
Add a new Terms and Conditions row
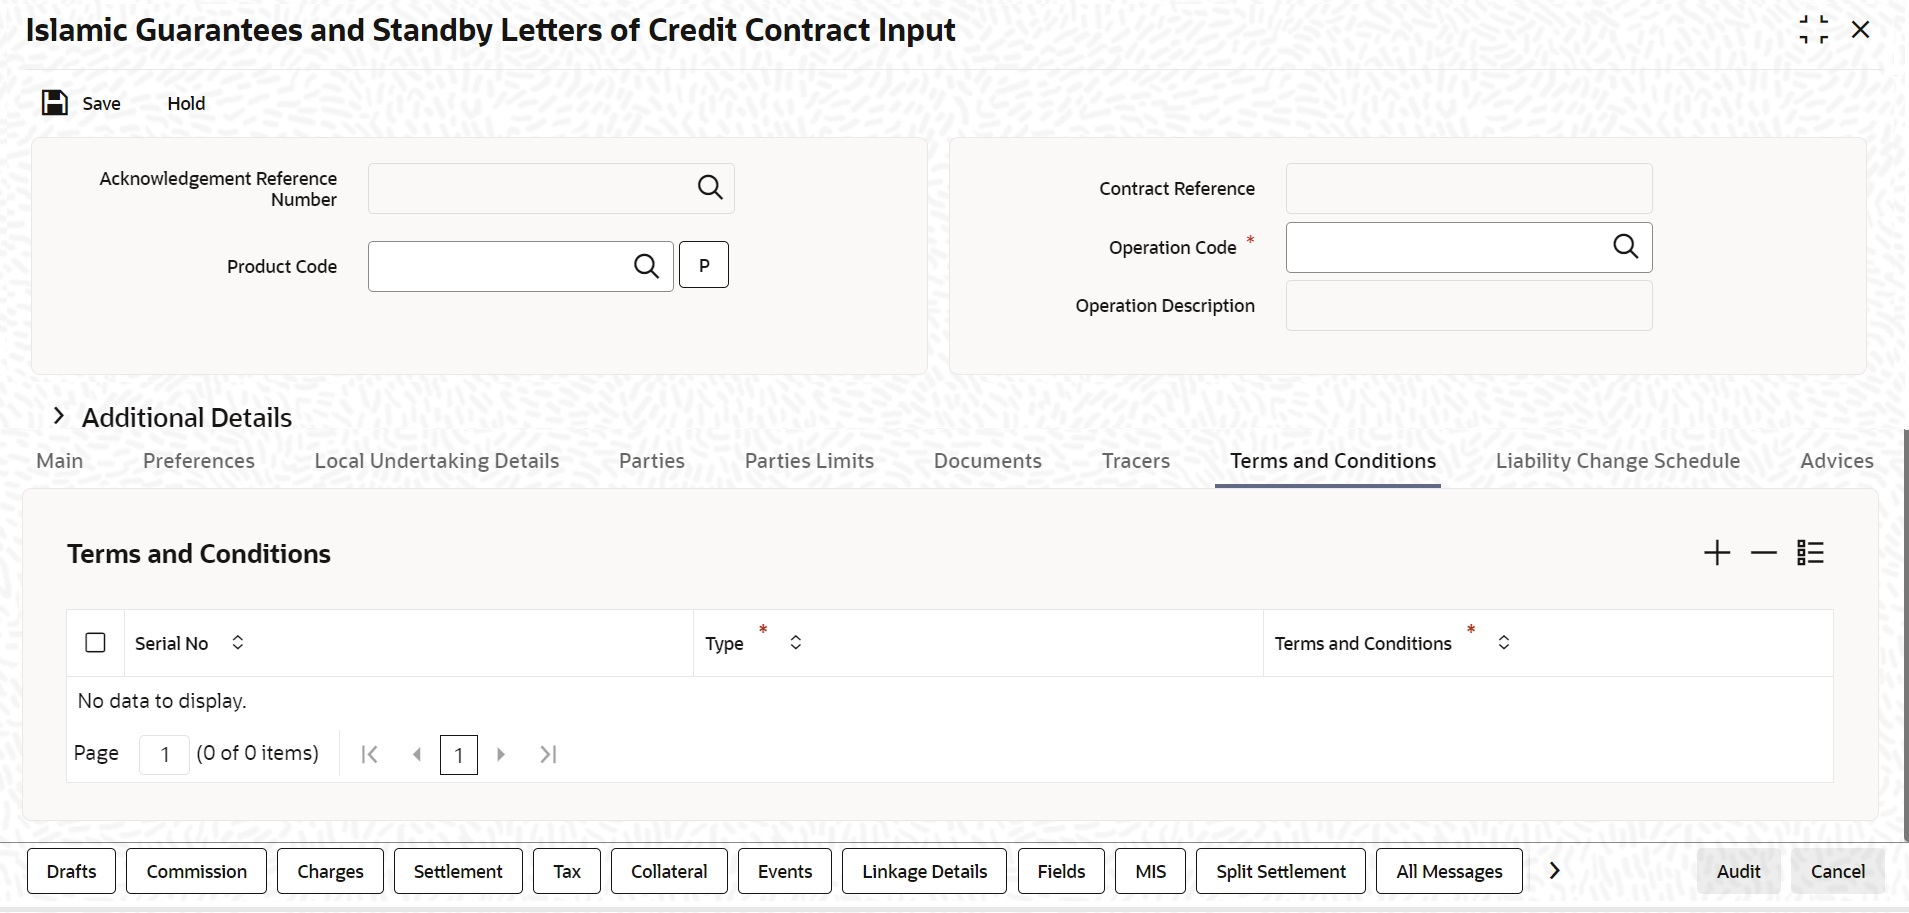coord(1717,553)
